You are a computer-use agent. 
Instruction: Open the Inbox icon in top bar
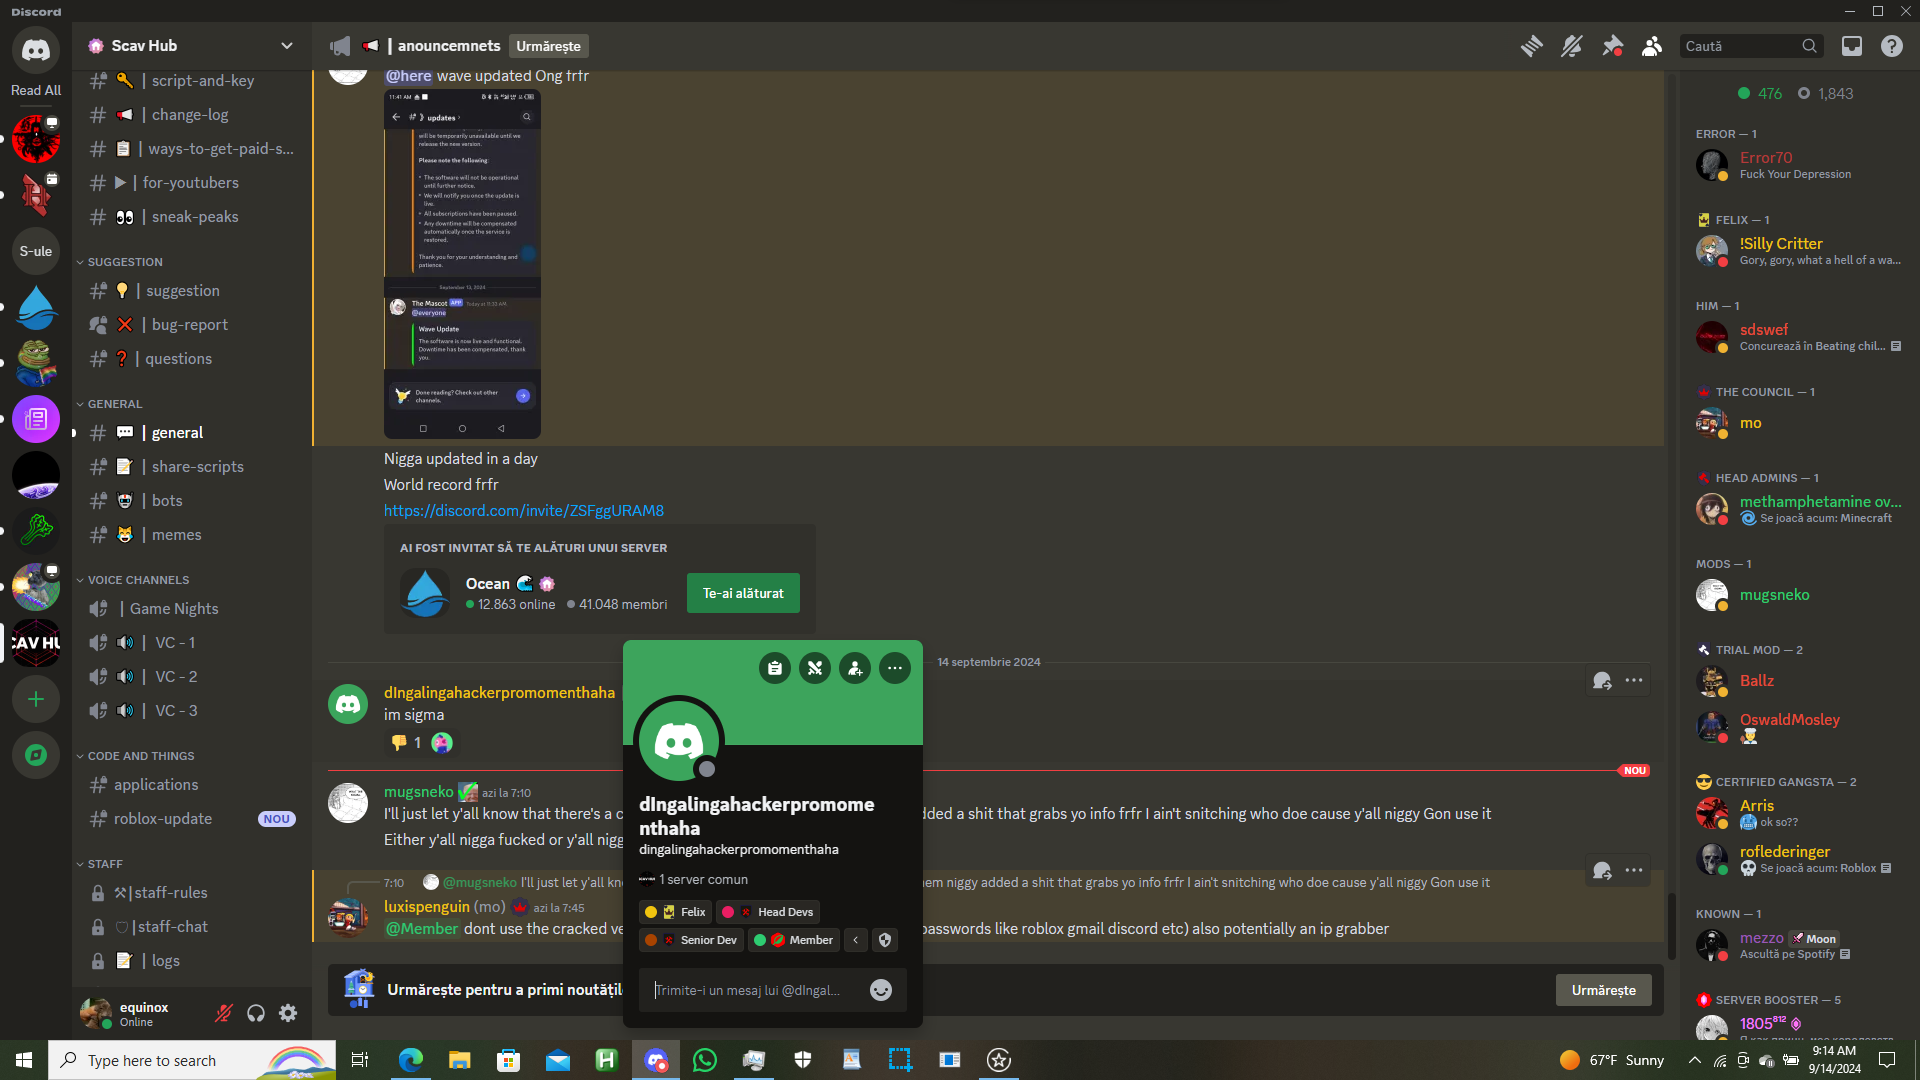tap(1852, 46)
